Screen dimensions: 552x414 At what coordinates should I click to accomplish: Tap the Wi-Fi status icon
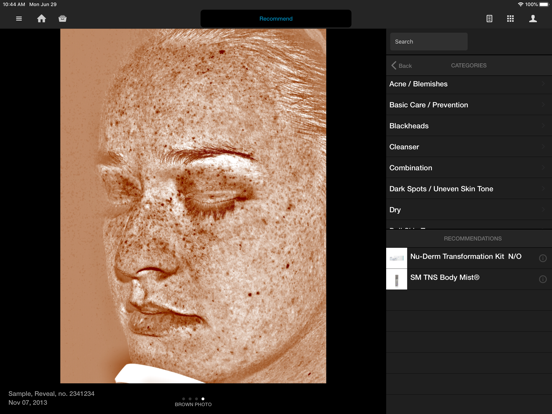[520, 4]
